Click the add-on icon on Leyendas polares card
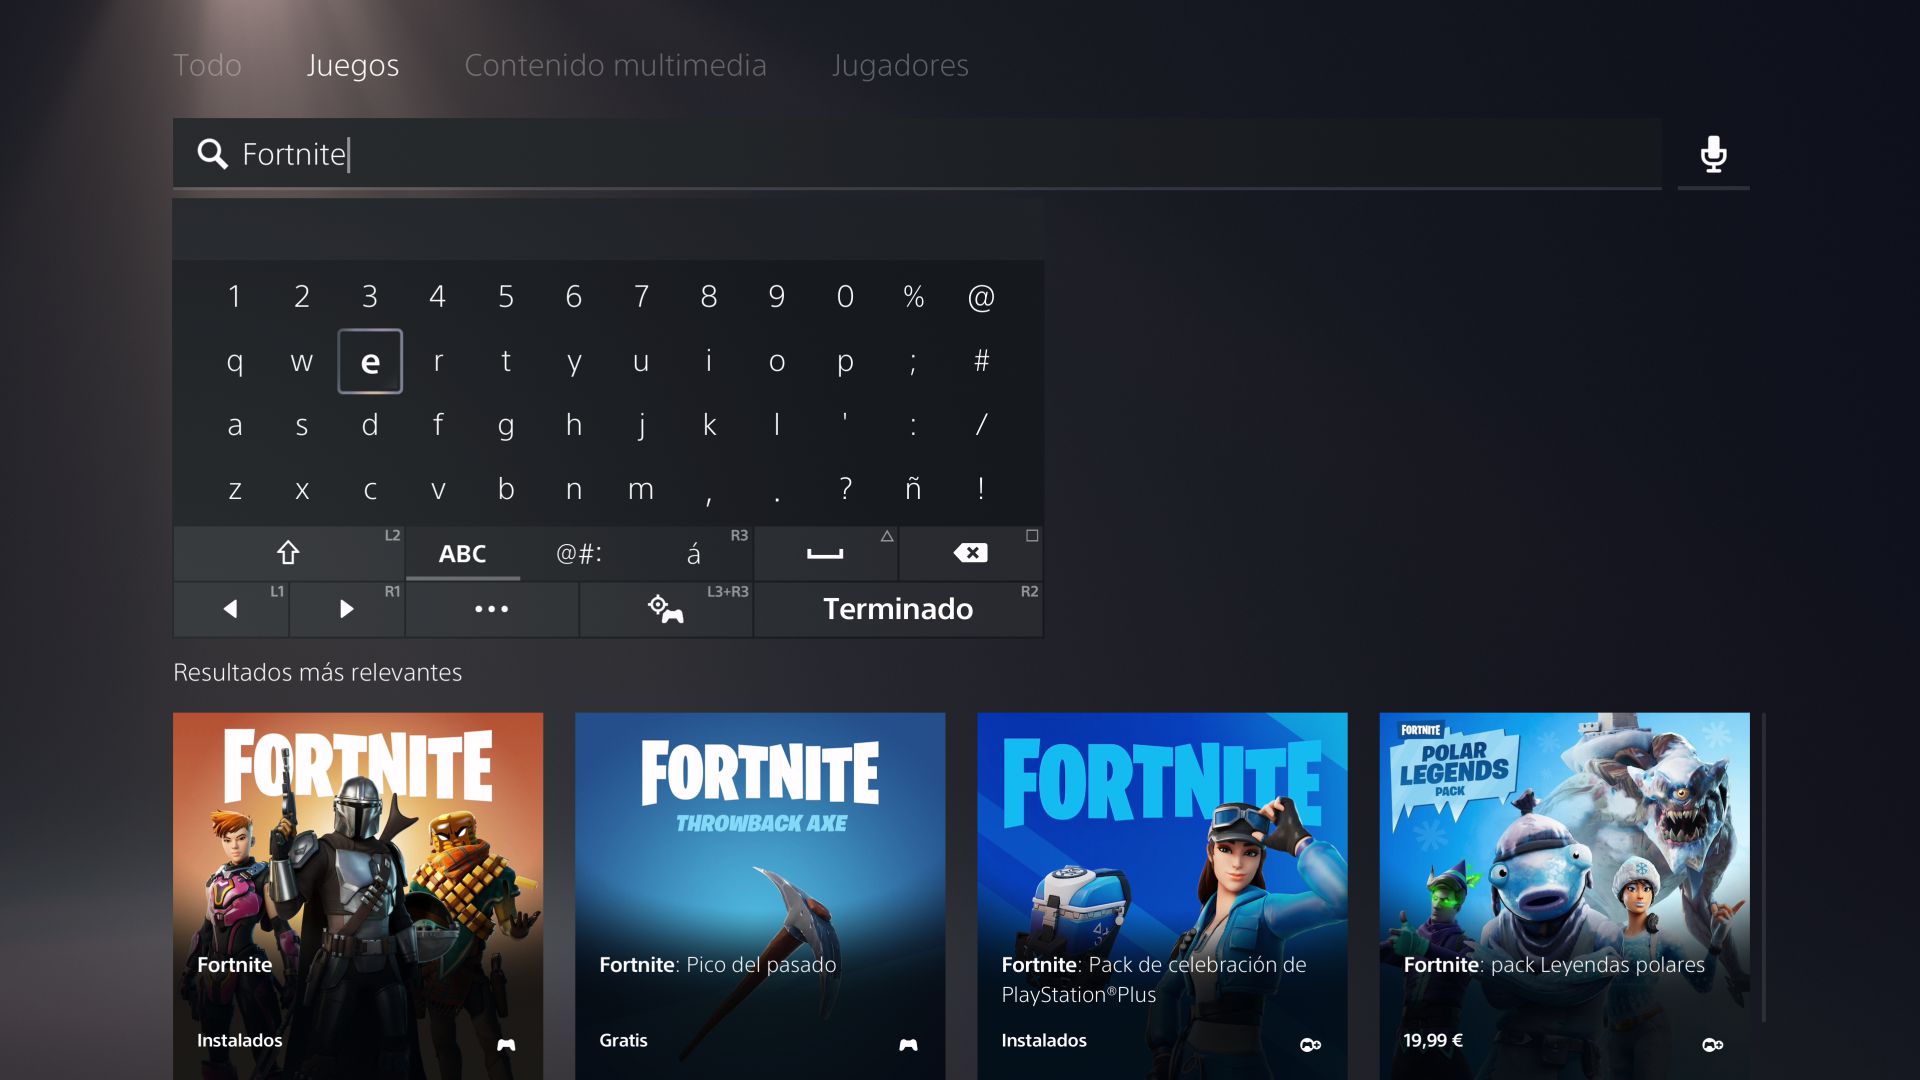The image size is (1920, 1080). [x=1712, y=1045]
